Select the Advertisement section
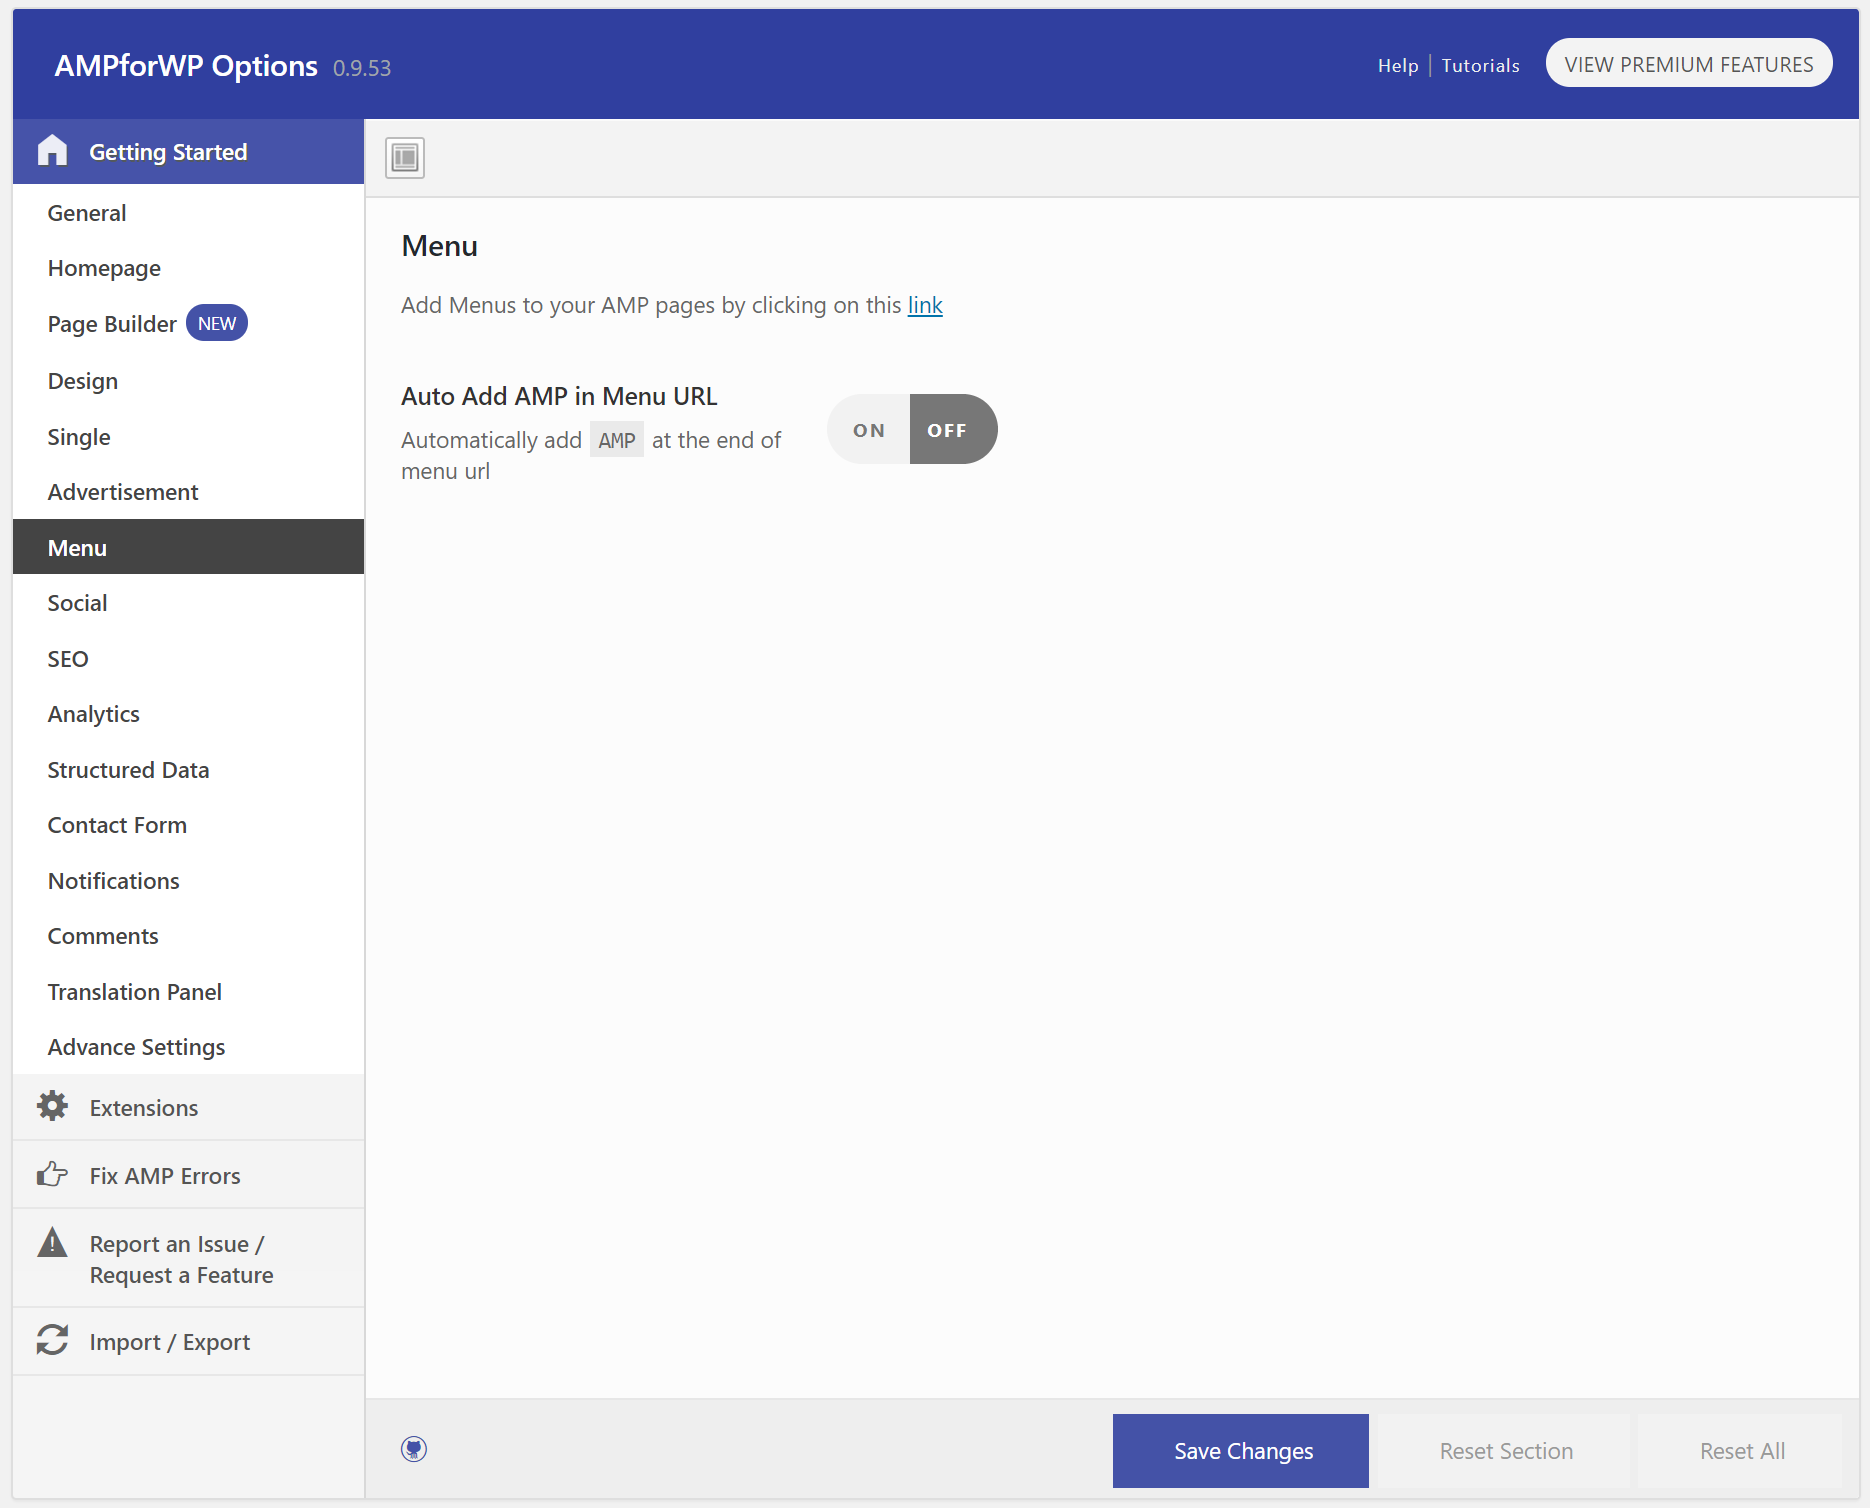The height and width of the screenshot is (1508, 1870). click(x=123, y=491)
